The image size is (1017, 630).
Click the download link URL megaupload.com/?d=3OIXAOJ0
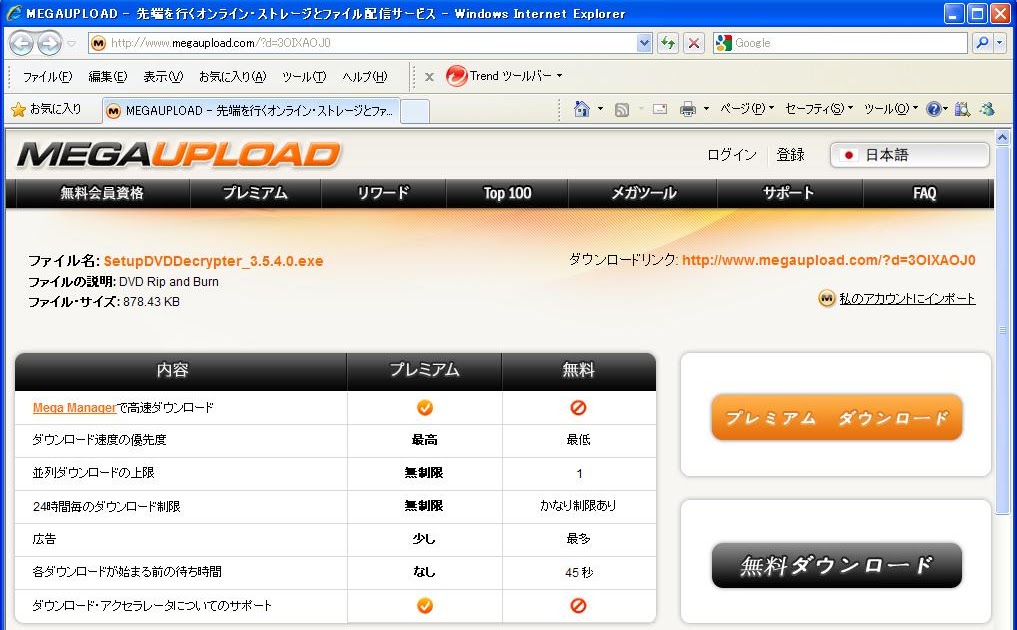[x=828, y=260]
